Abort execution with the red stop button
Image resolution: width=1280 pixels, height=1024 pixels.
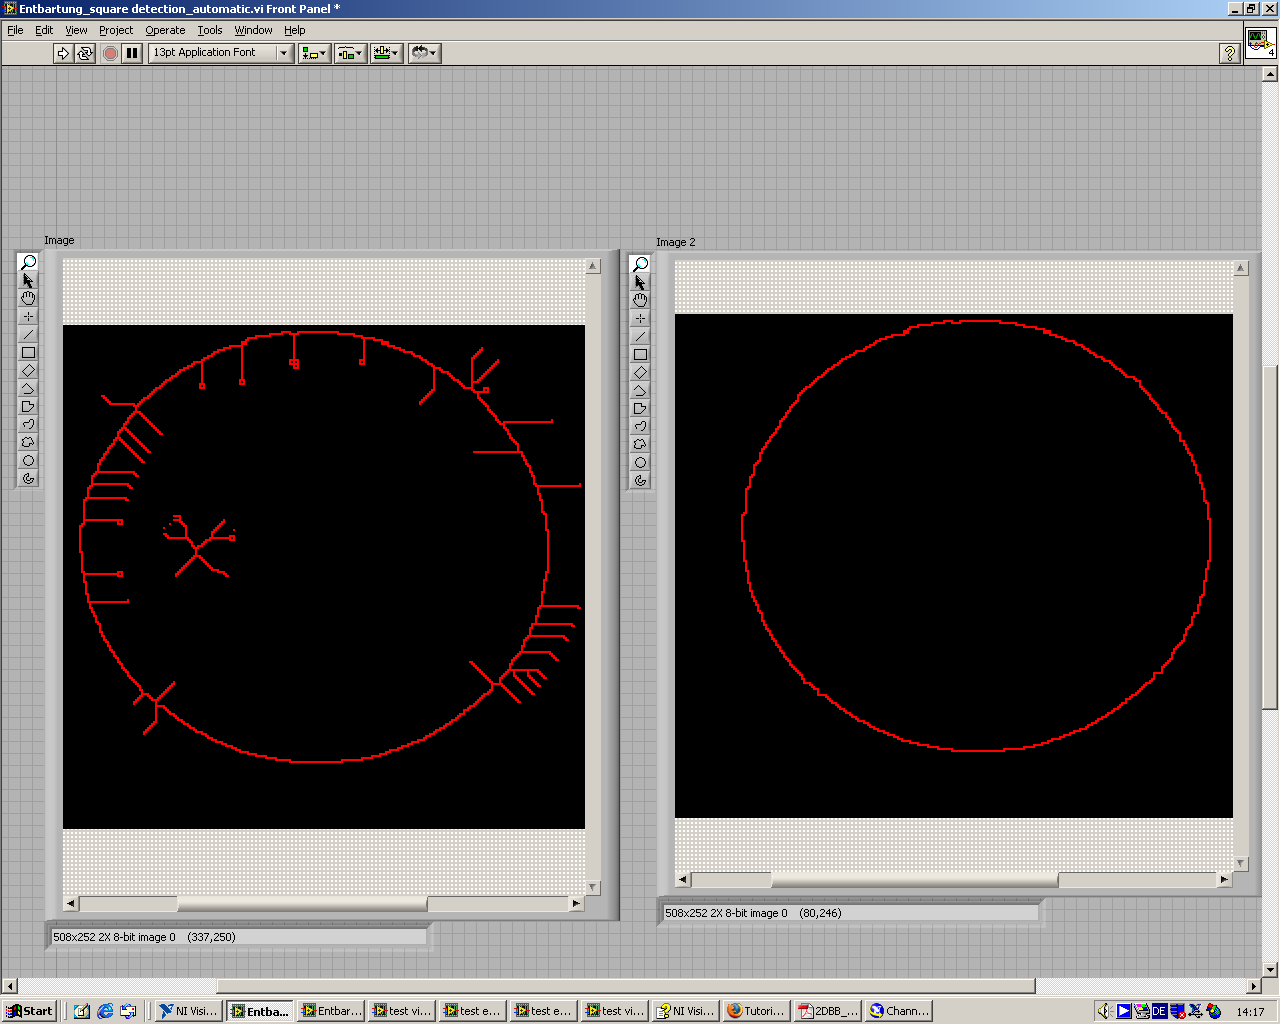pos(110,53)
